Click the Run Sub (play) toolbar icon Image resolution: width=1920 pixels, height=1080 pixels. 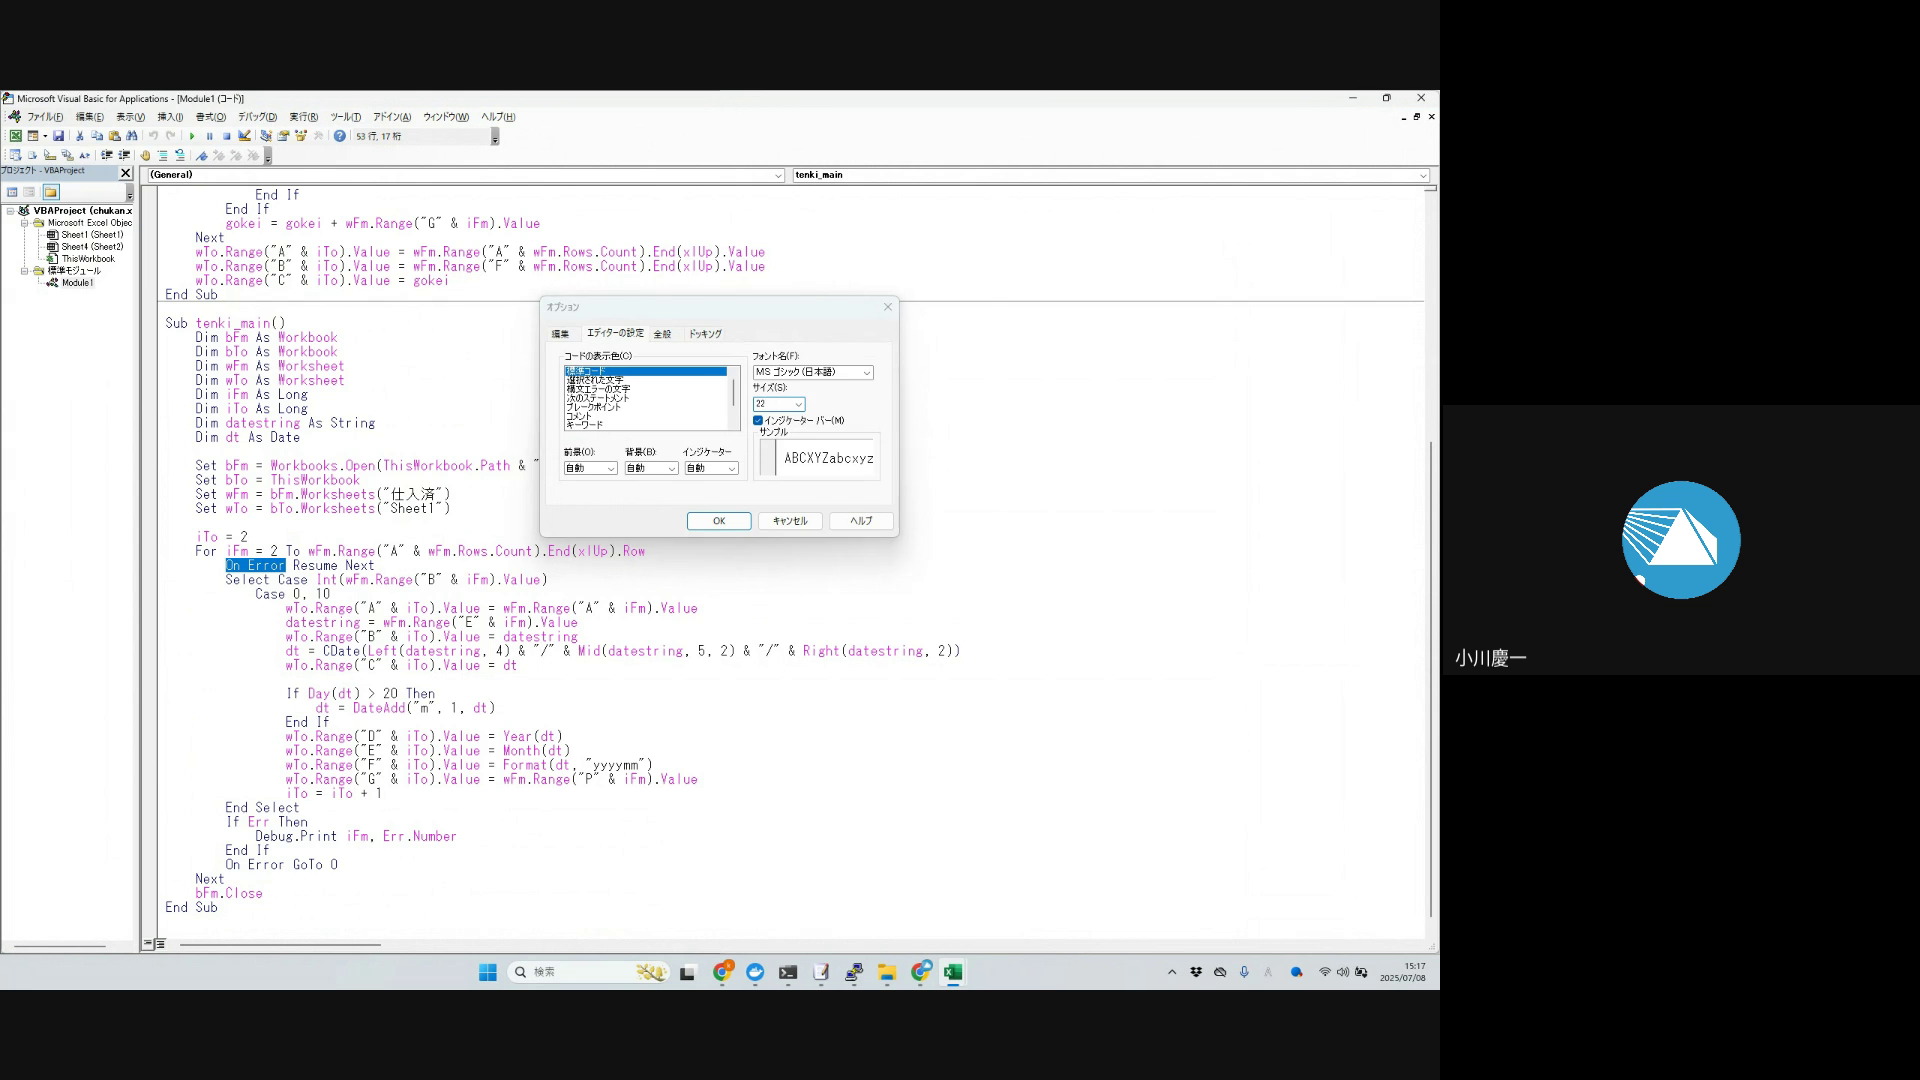point(192,136)
